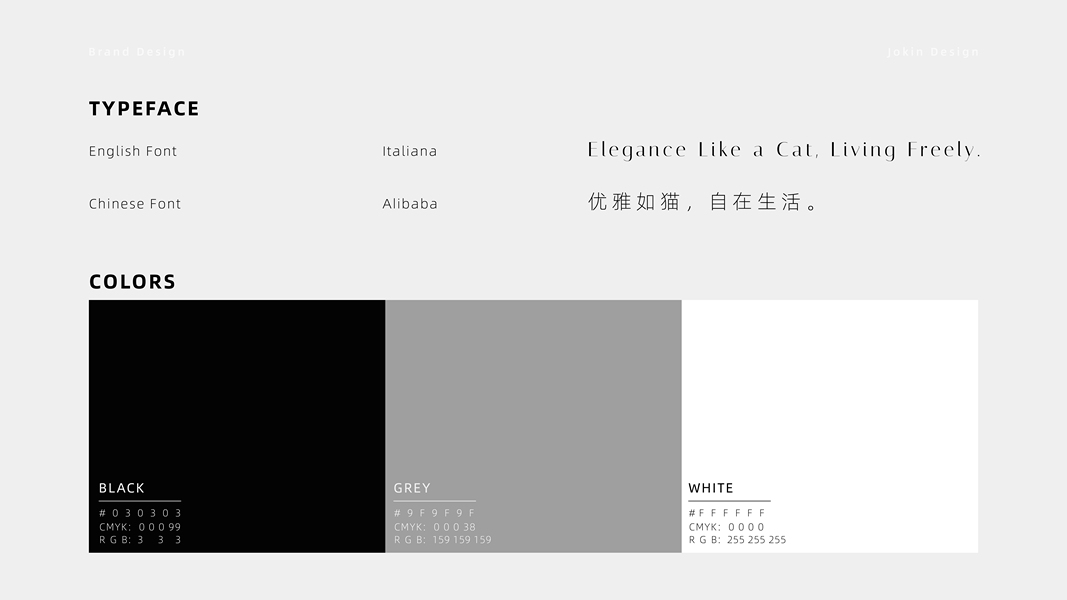Click 'CMYK: 0 0 0 99' value
The height and width of the screenshot is (600, 1067).
pos(139,527)
